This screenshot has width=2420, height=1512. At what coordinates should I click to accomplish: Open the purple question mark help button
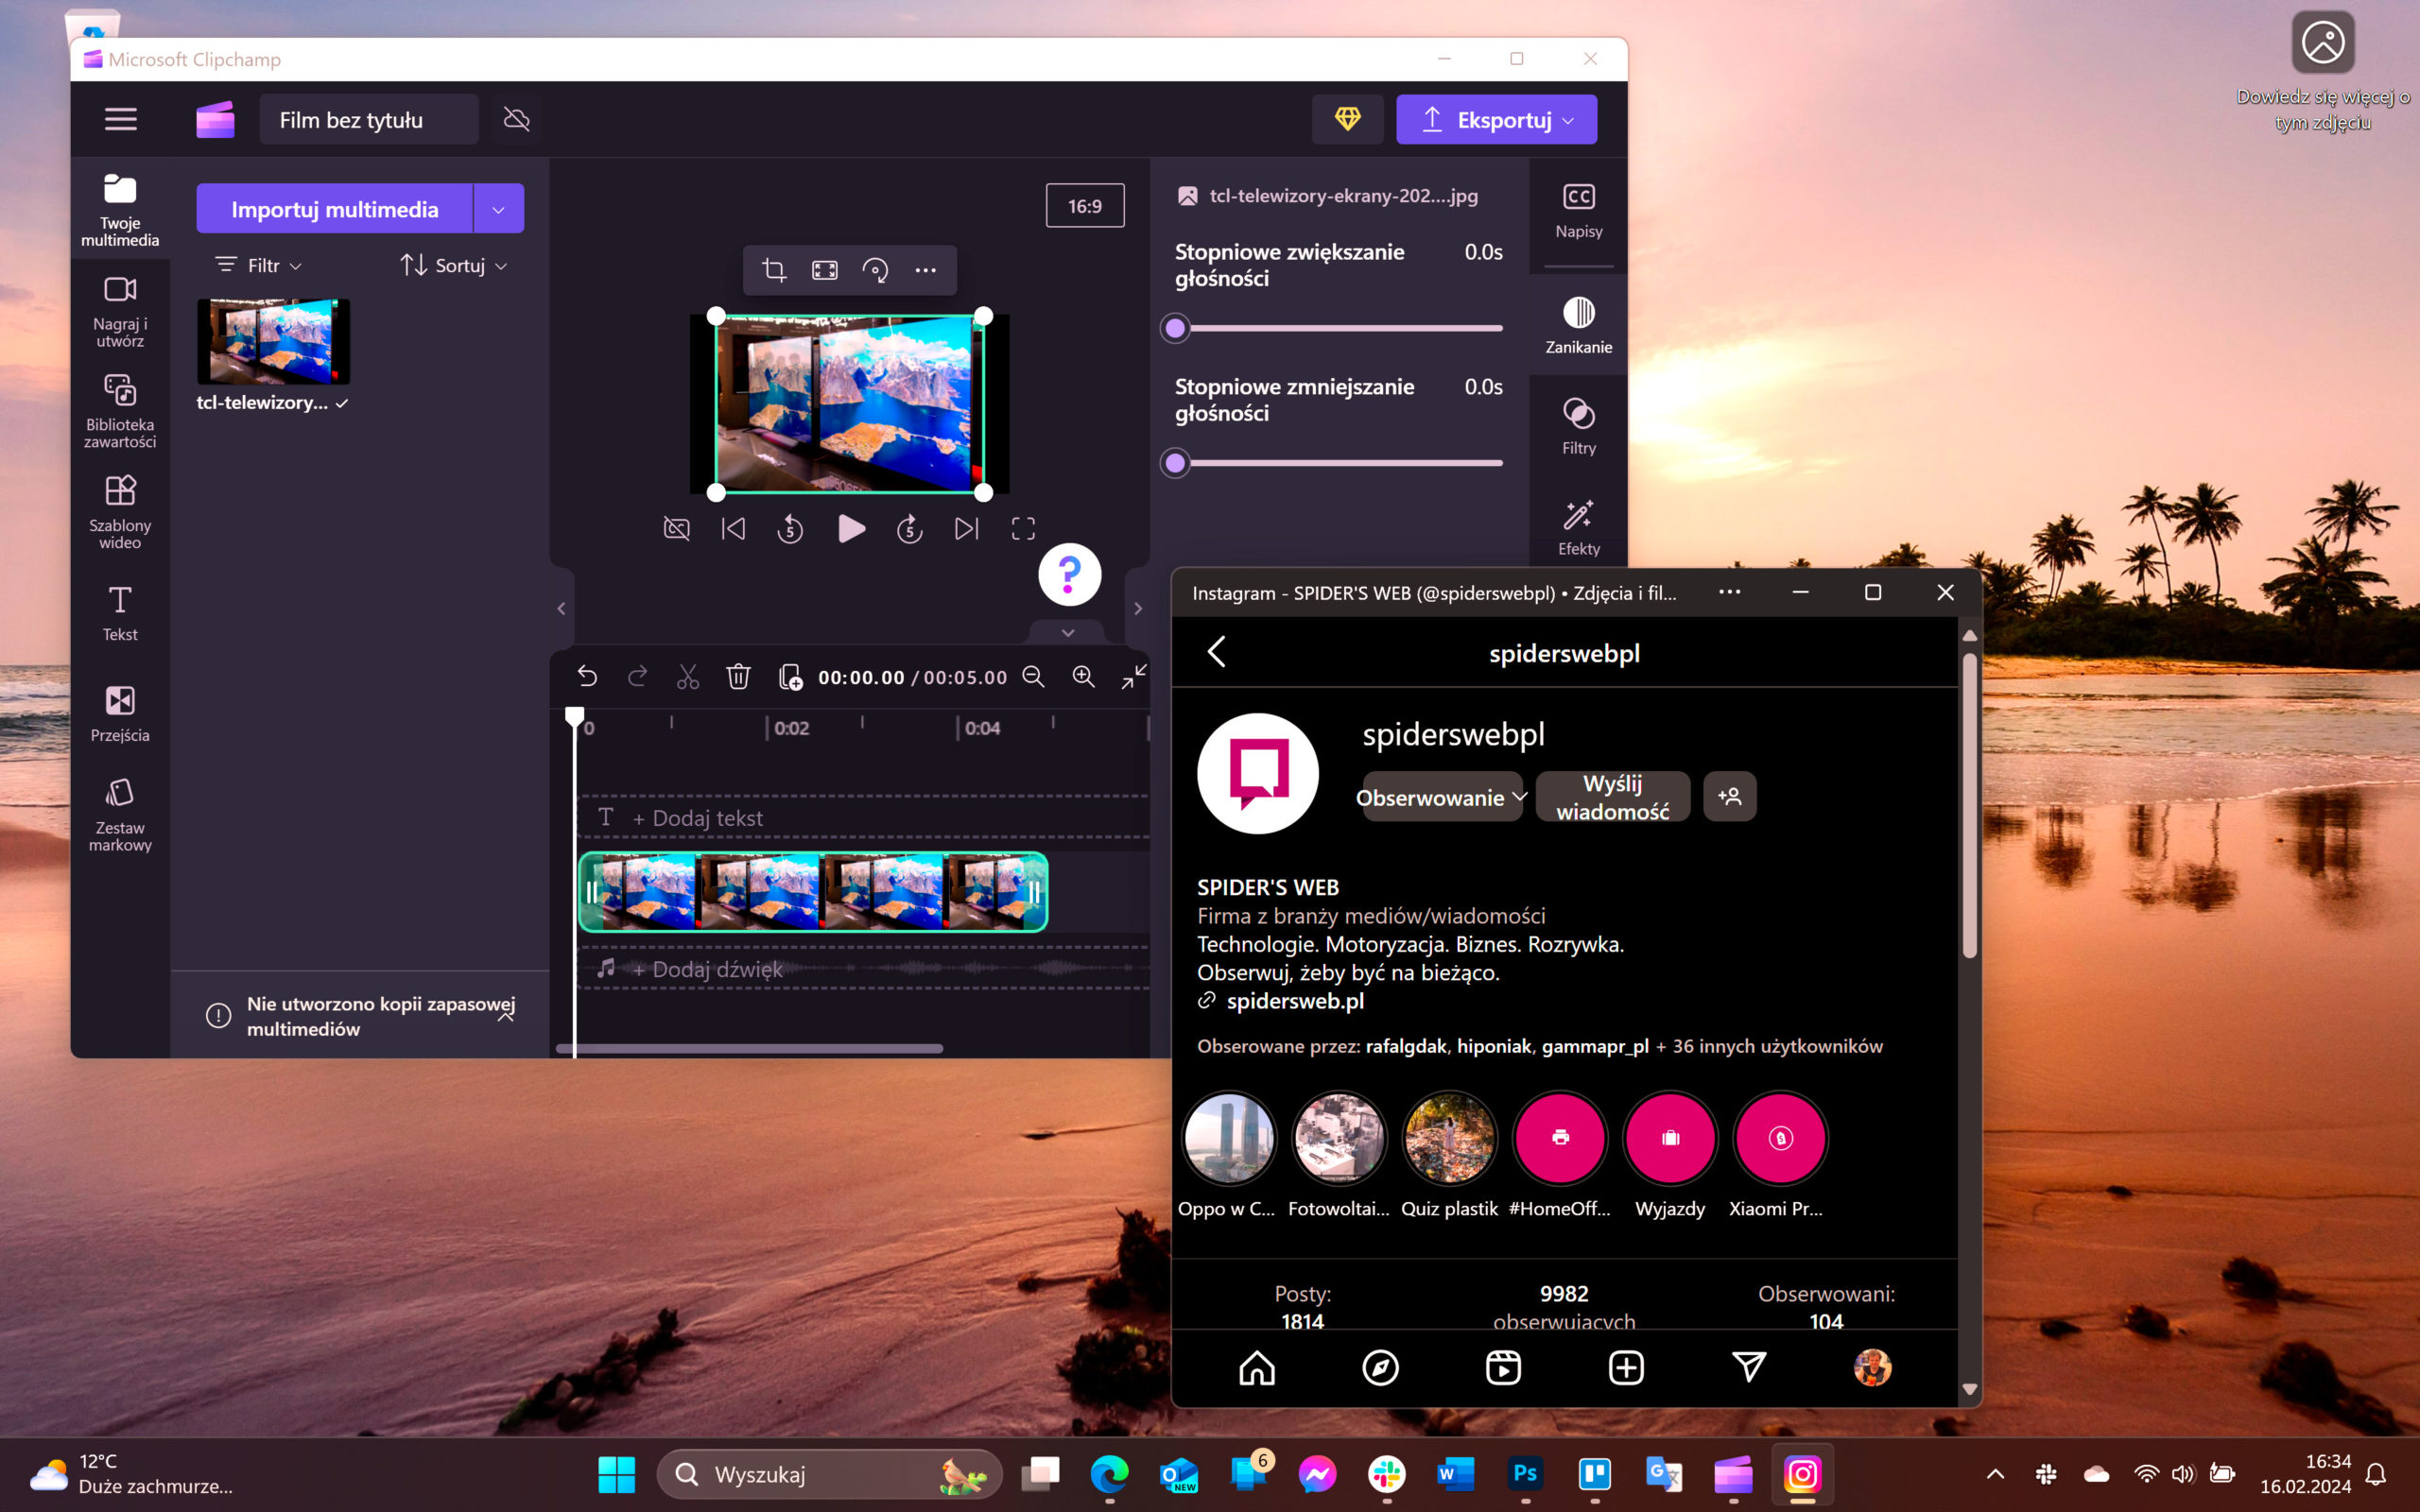coord(1069,574)
